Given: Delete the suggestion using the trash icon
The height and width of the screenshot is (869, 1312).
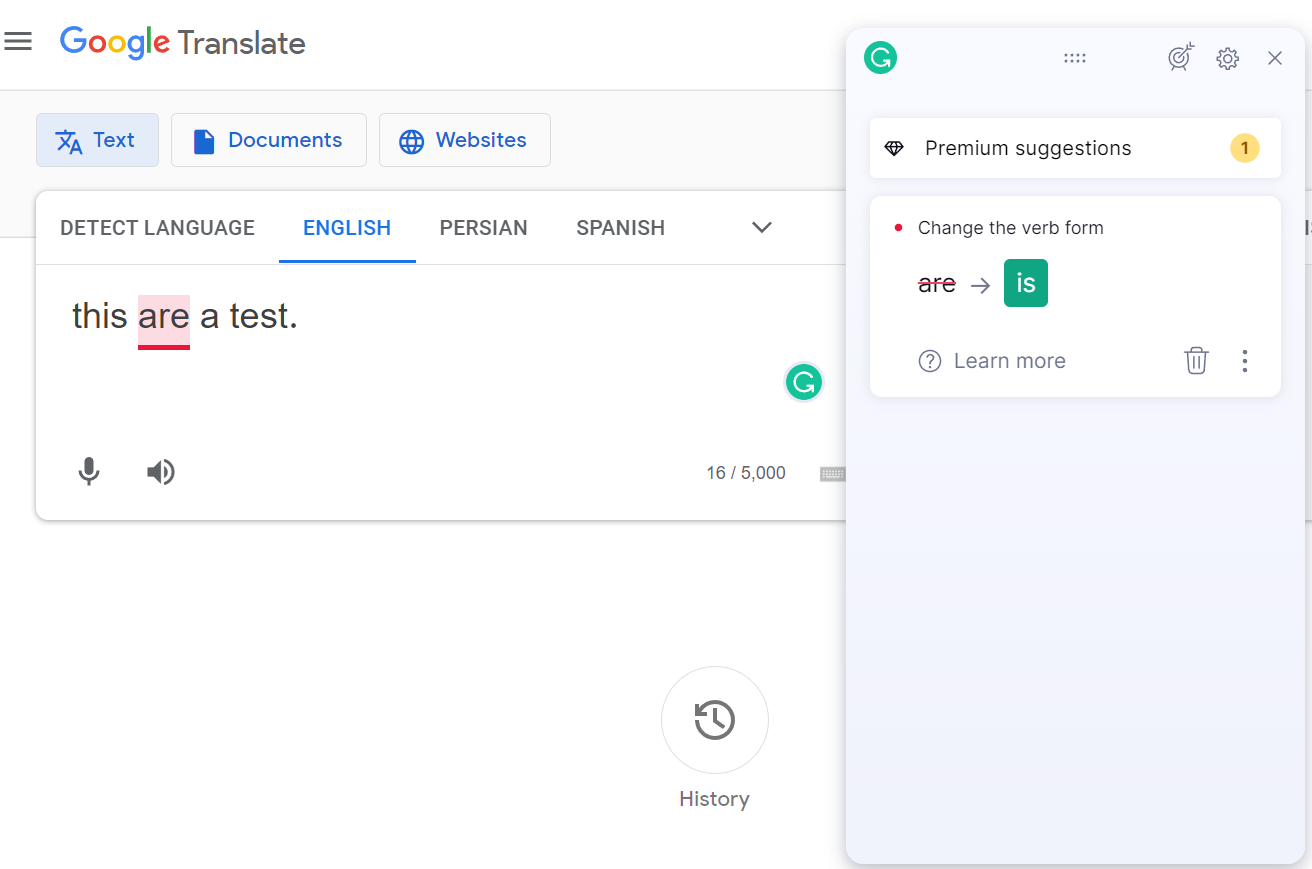Looking at the screenshot, I should (1196, 360).
